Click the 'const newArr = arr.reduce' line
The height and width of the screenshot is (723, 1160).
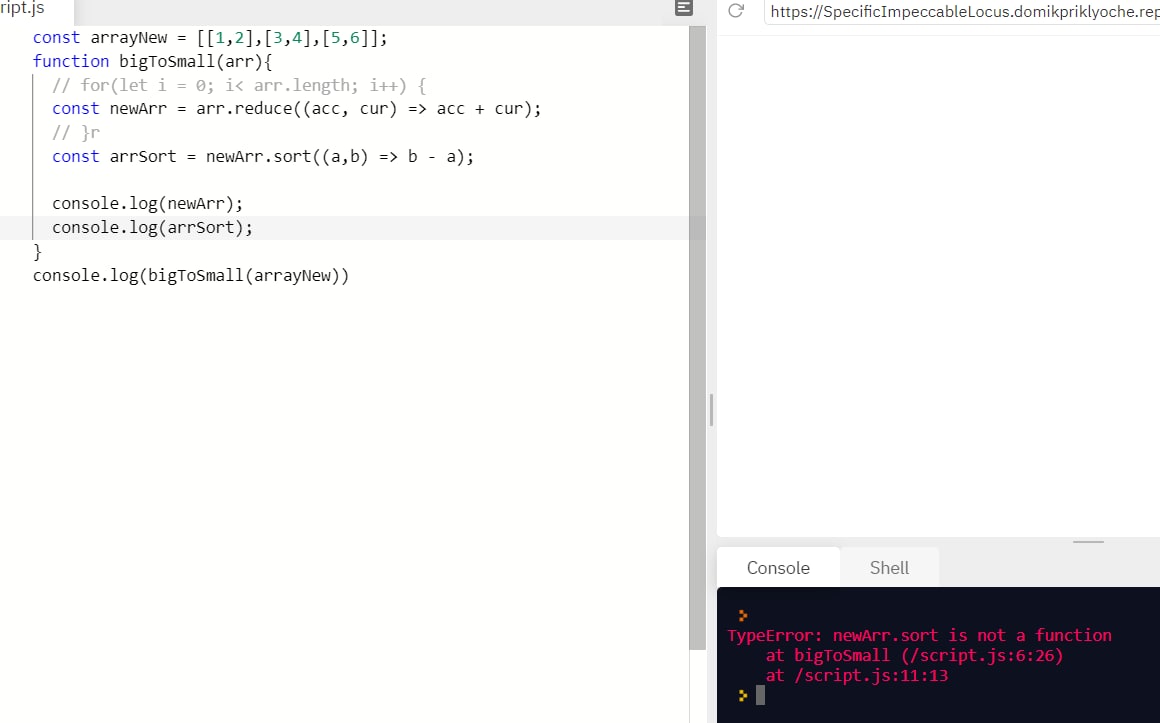[x=297, y=109]
